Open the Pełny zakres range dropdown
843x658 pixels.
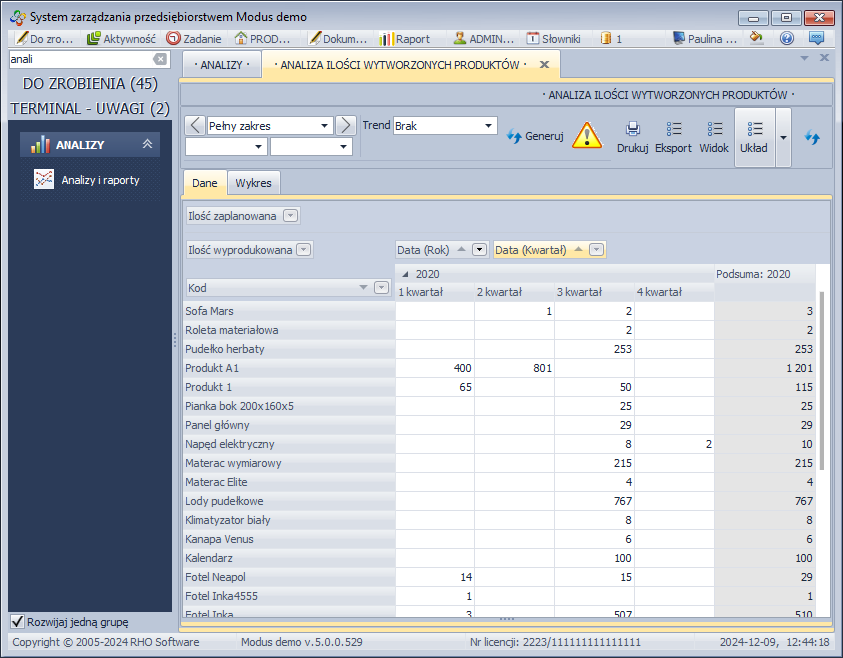tap(325, 126)
